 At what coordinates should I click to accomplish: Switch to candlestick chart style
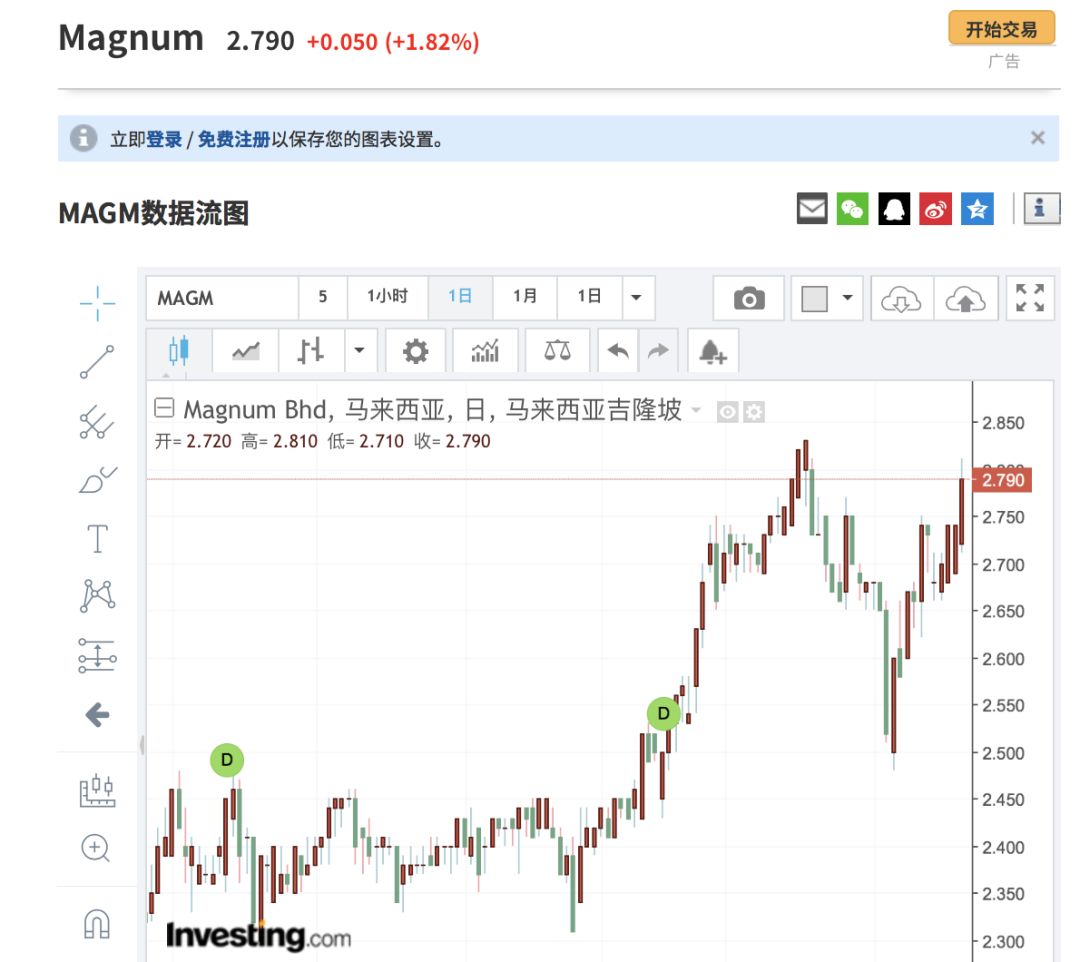pos(178,351)
